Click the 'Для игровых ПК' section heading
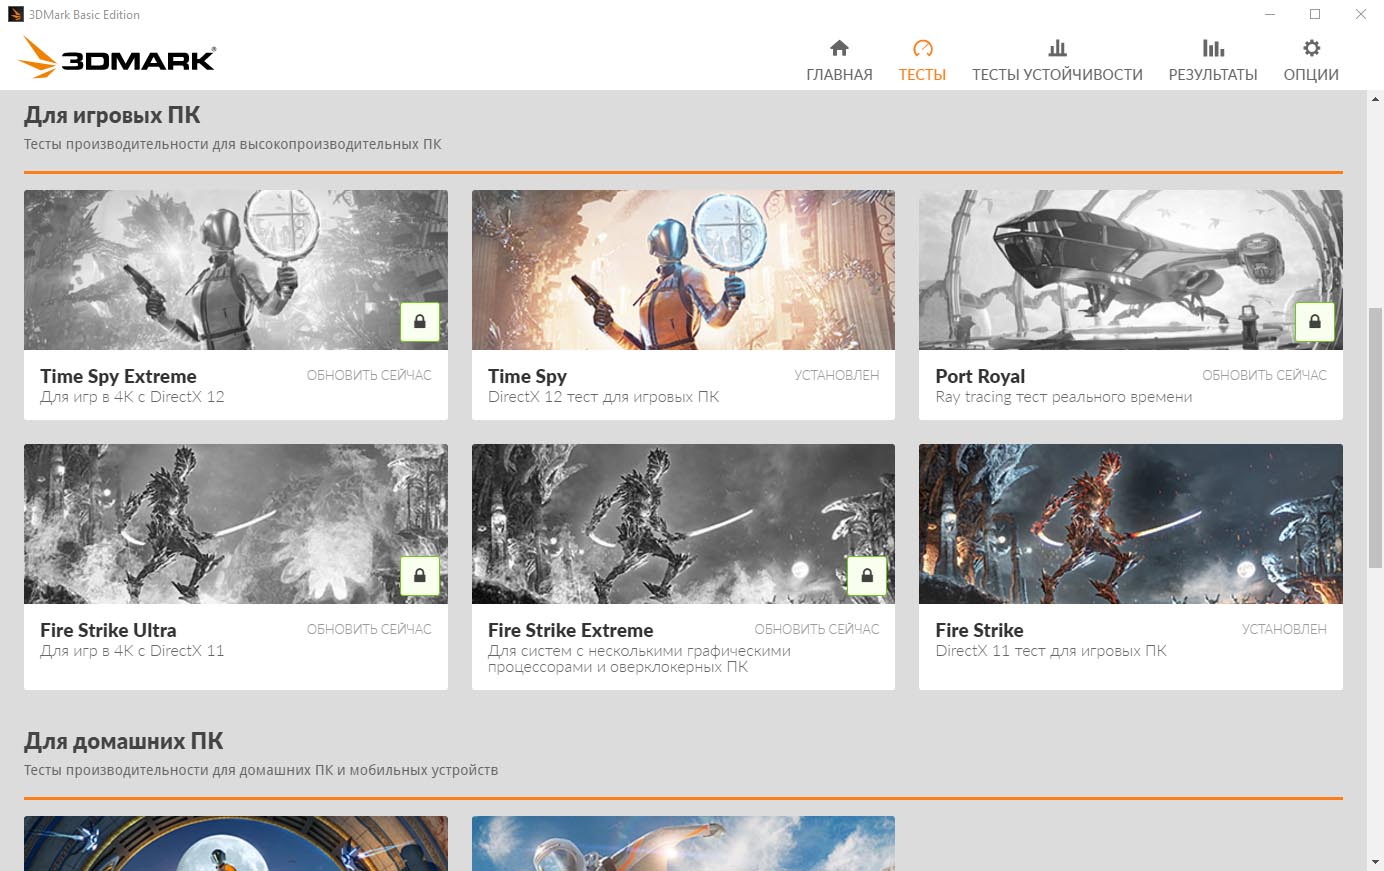 (x=112, y=115)
